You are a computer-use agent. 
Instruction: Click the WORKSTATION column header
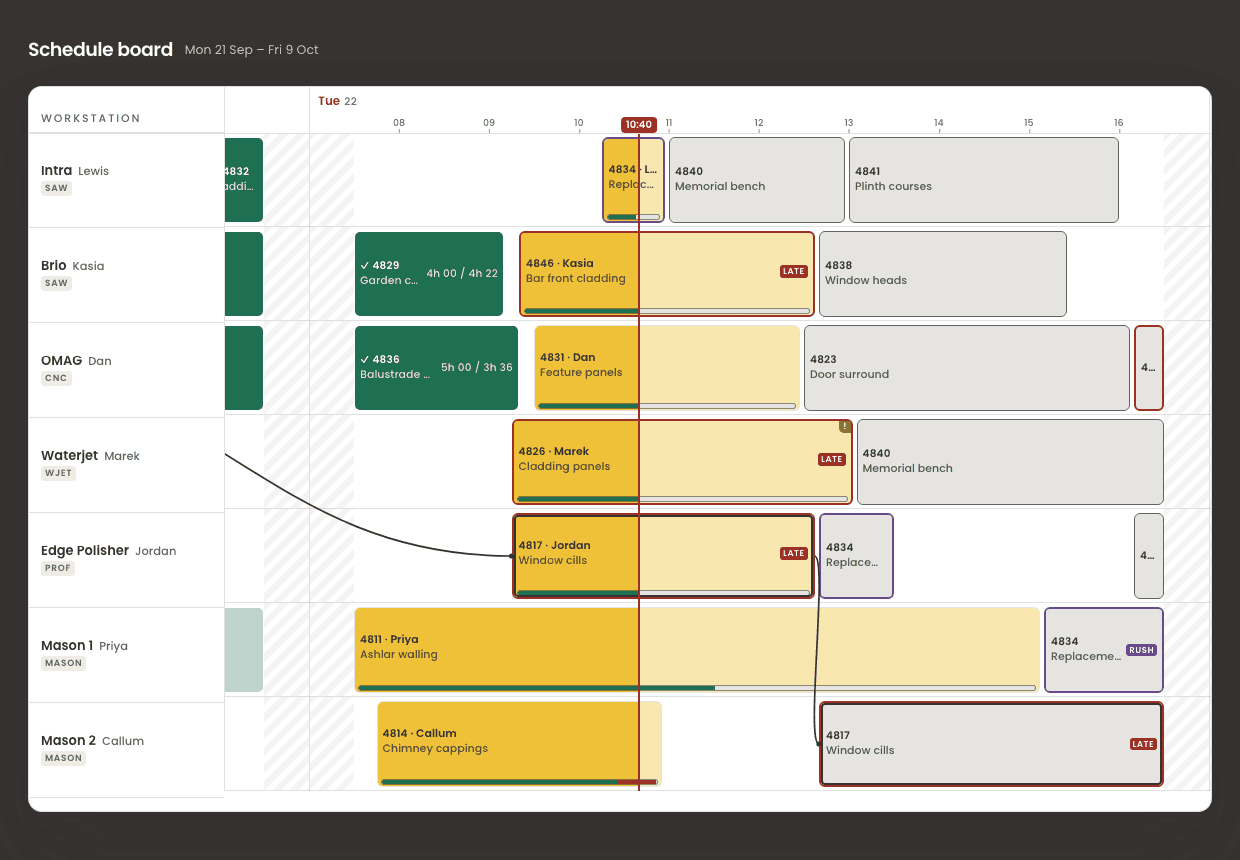(91, 118)
